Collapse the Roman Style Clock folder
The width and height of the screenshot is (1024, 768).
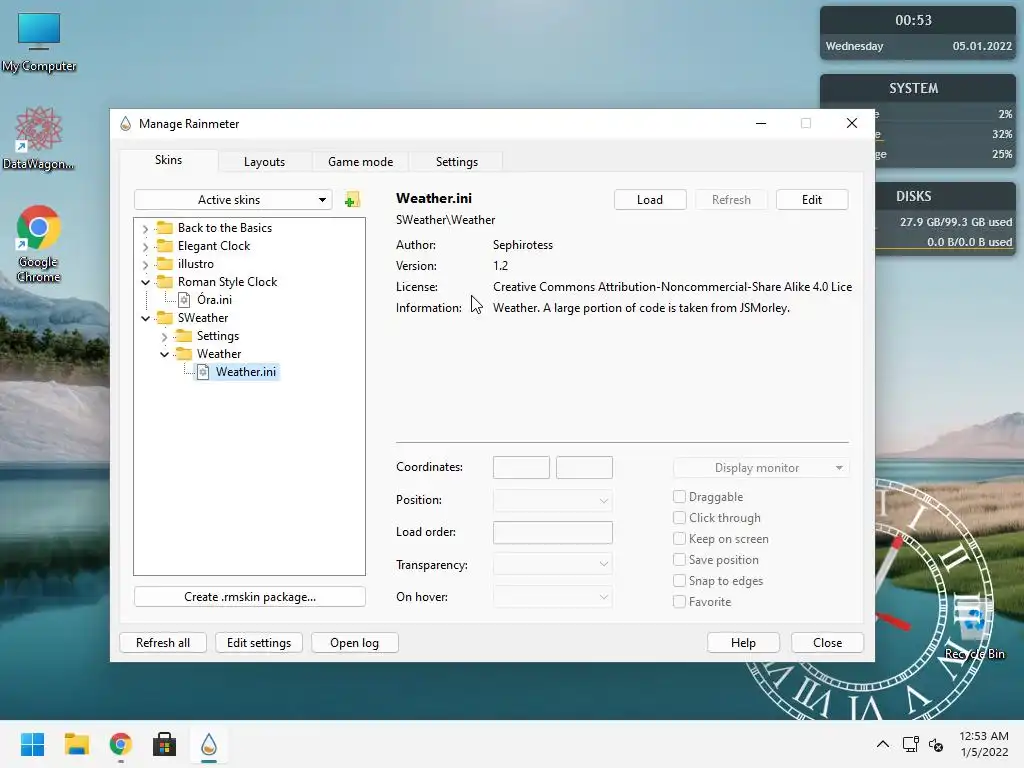click(x=145, y=283)
